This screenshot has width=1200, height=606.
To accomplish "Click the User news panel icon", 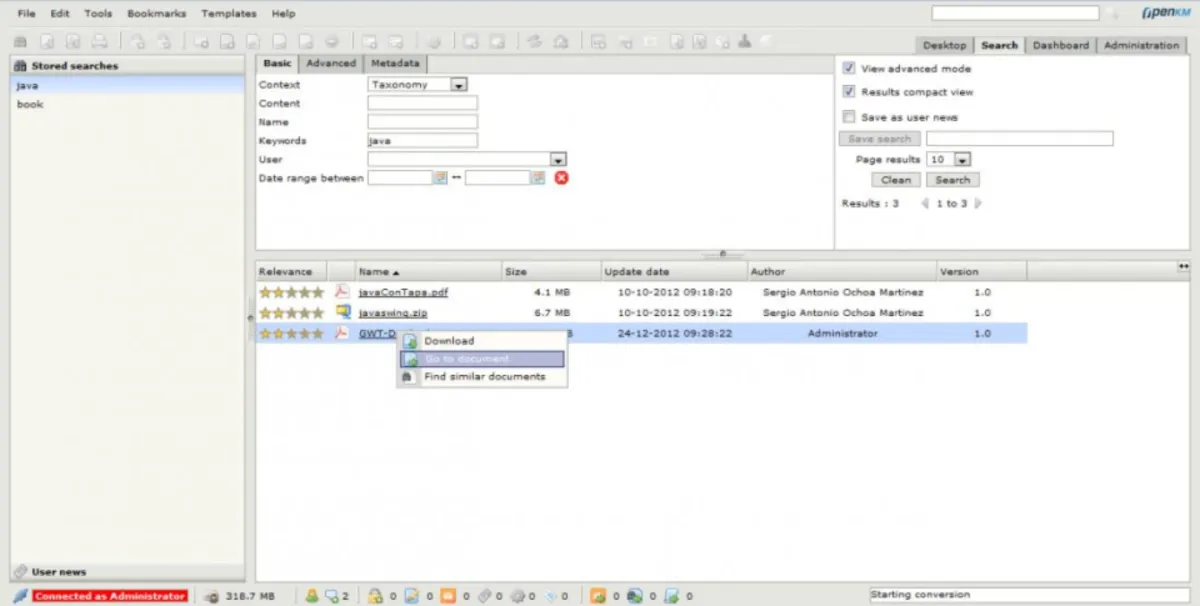I will pos(20,572).
